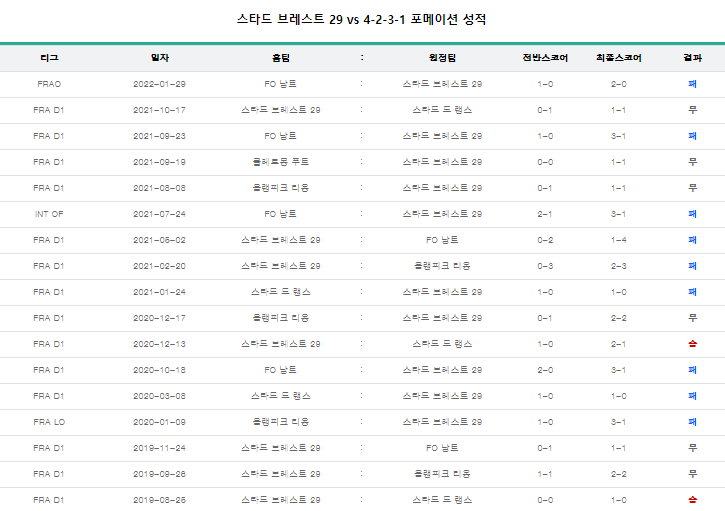
Task: Click the half-time score 1-1 on 2019-09-28
Action: pyautogui.click(x=545, y=474)
